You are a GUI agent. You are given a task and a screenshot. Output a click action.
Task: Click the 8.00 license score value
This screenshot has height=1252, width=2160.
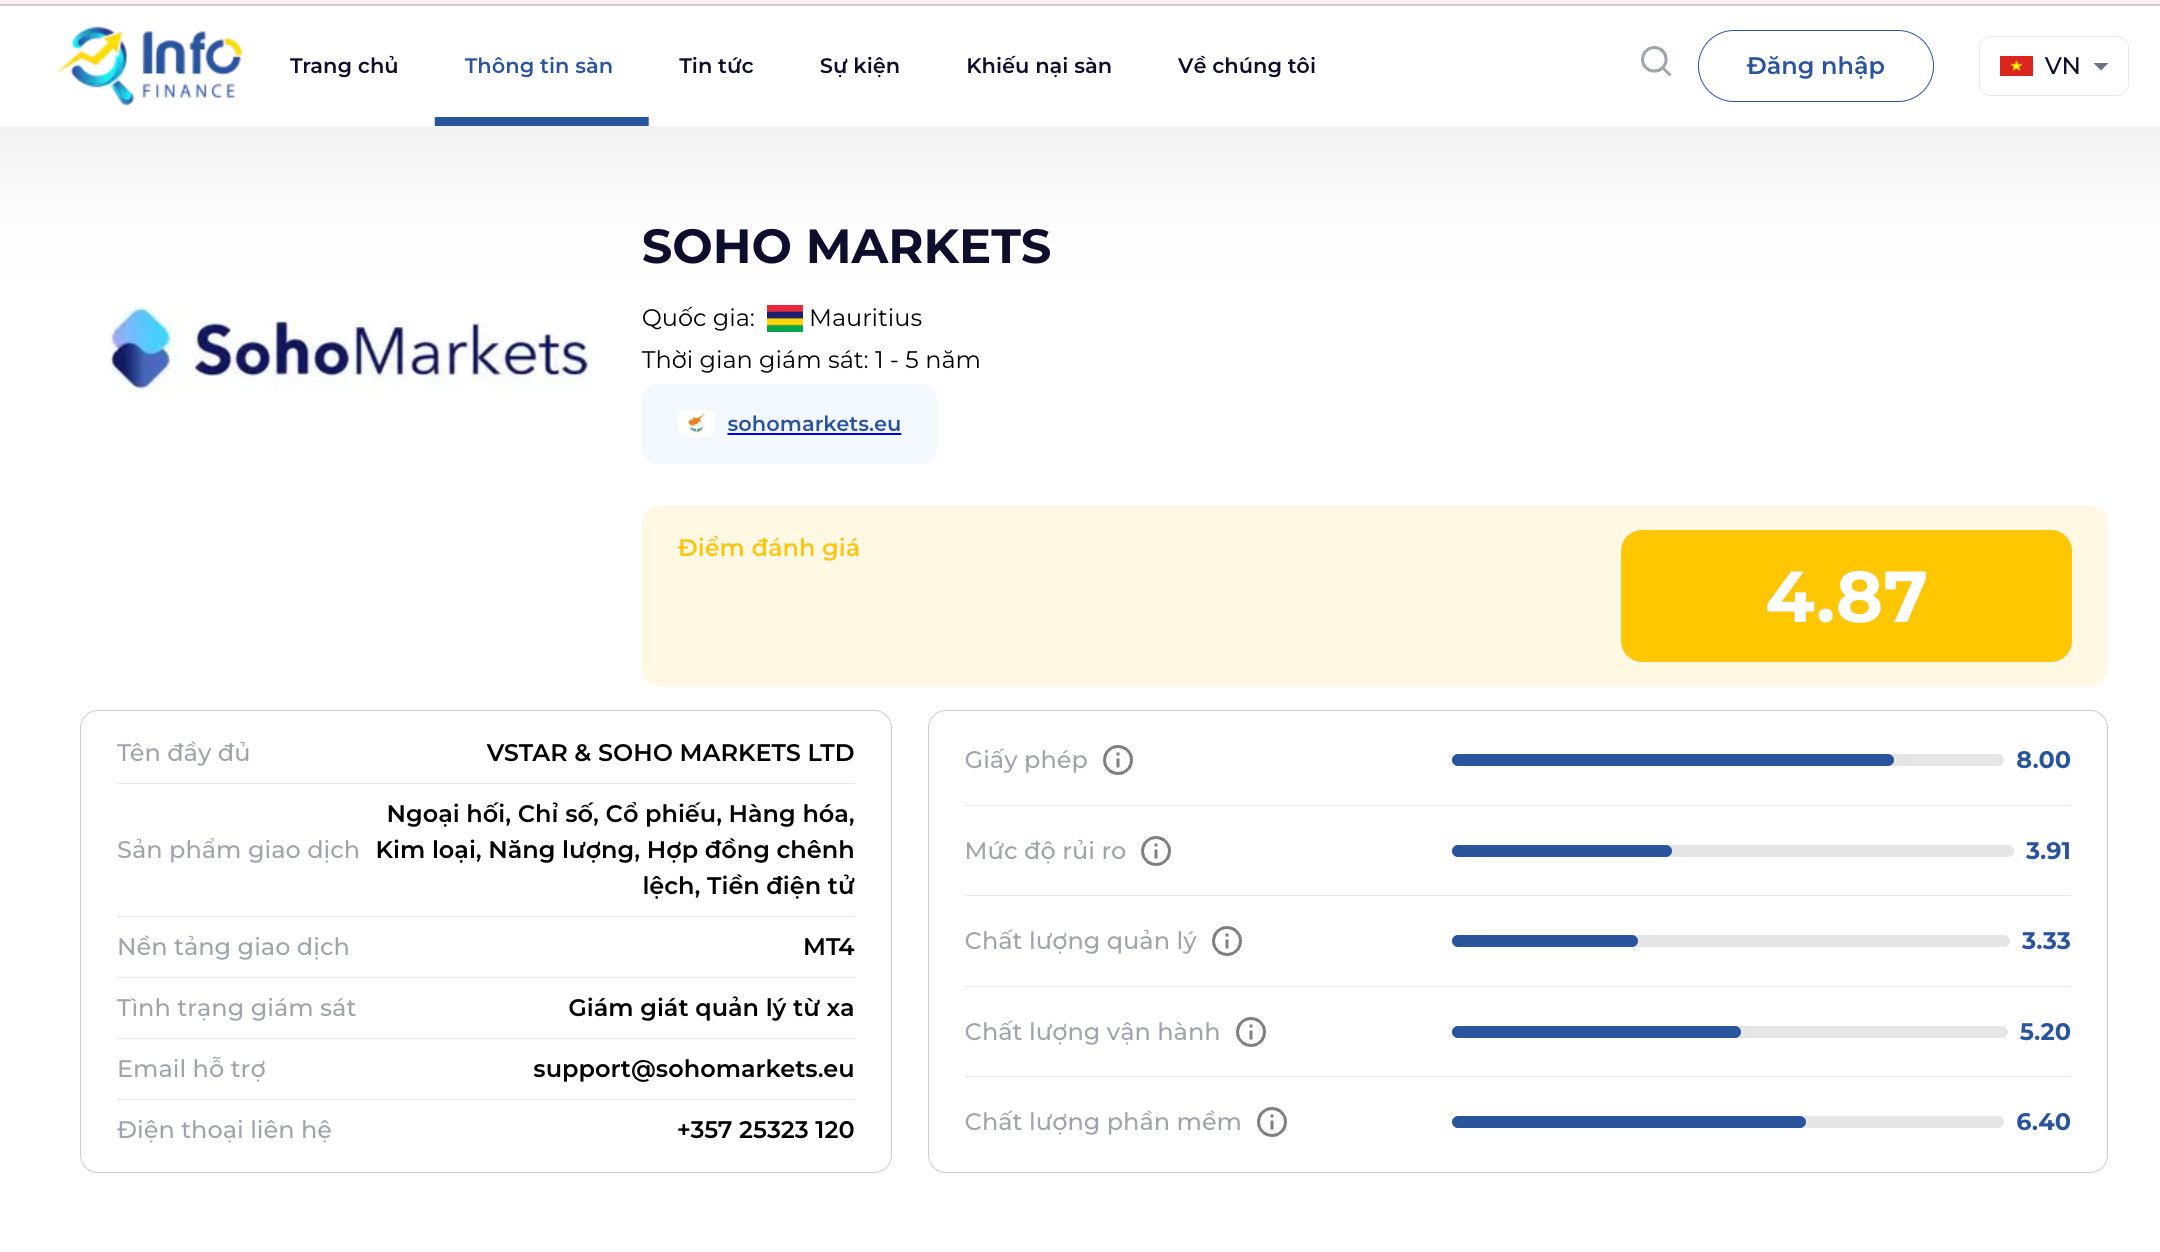(x=2043, y=760)
